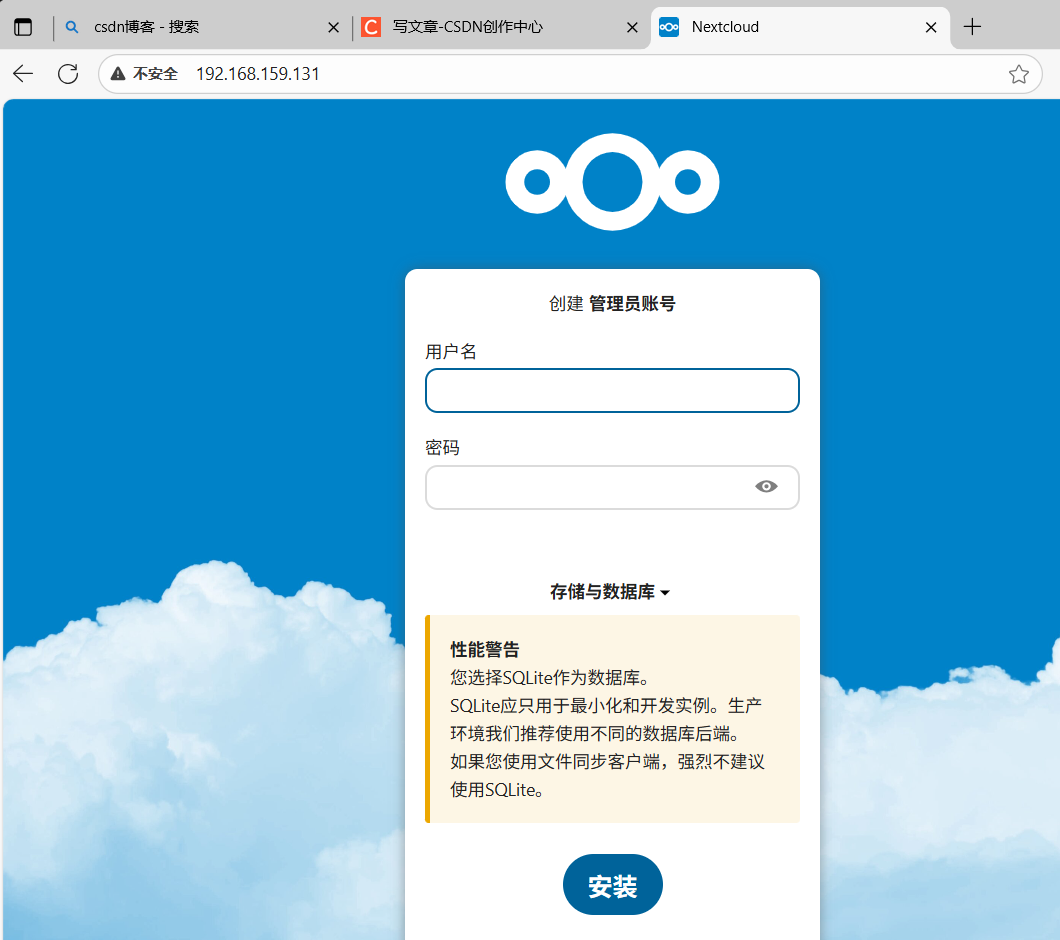The image size is (1060, 940).
Task: Toggle password visibility eye icon
Action: [x=766, y=487]
